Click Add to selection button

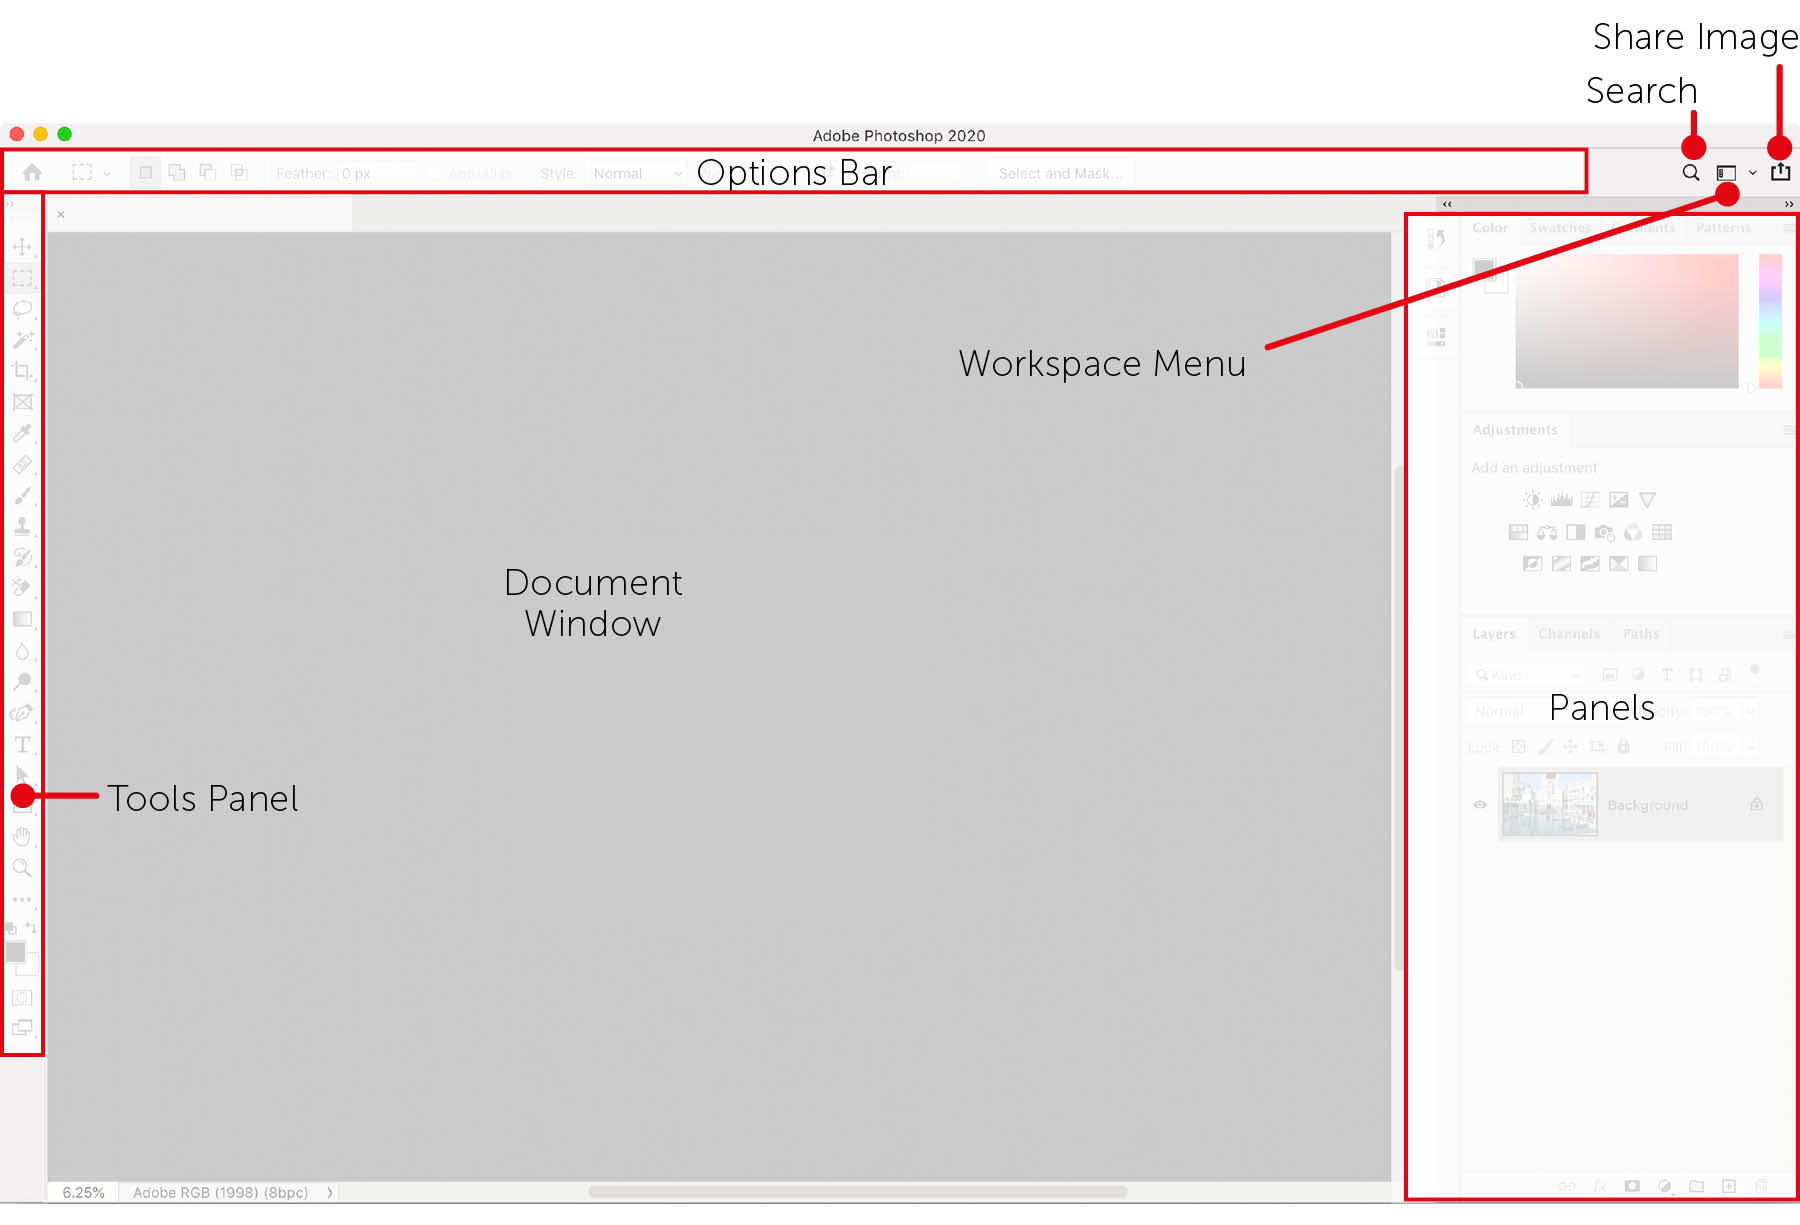point(177,172)
